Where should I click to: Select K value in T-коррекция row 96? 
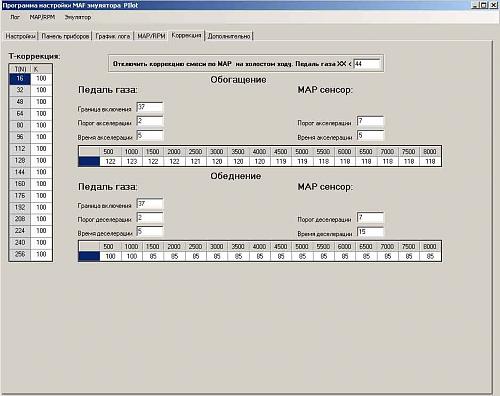coord(41,137)
